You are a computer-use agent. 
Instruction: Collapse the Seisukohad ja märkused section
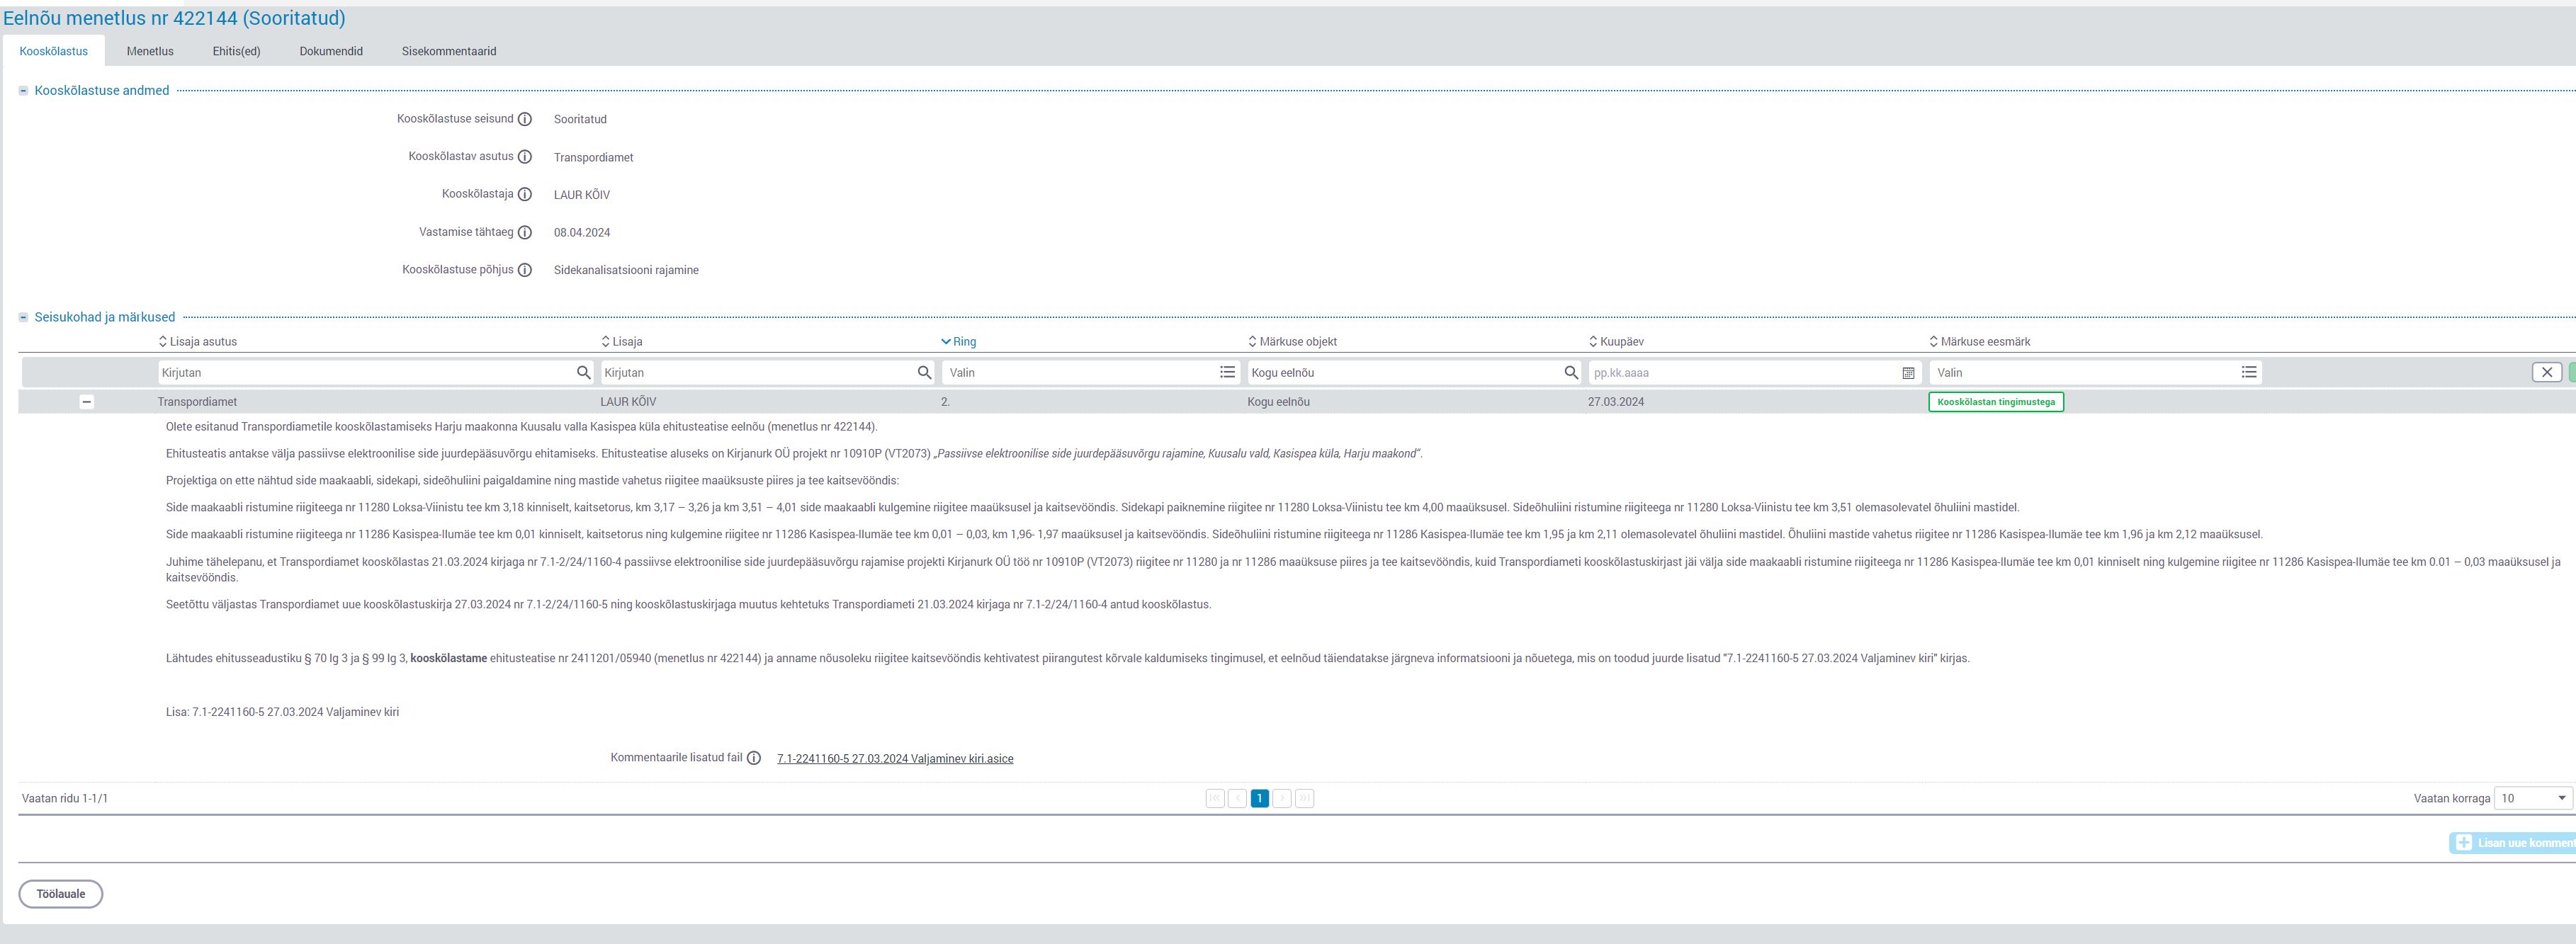(23, 318)
